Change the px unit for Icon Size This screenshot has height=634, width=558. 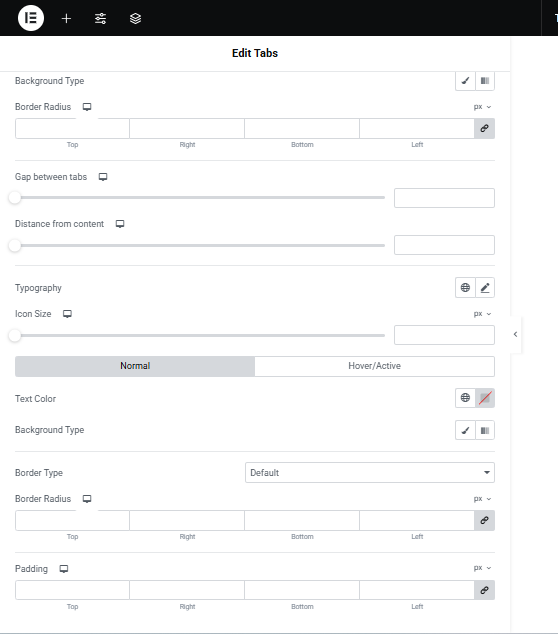coord(482,314)
